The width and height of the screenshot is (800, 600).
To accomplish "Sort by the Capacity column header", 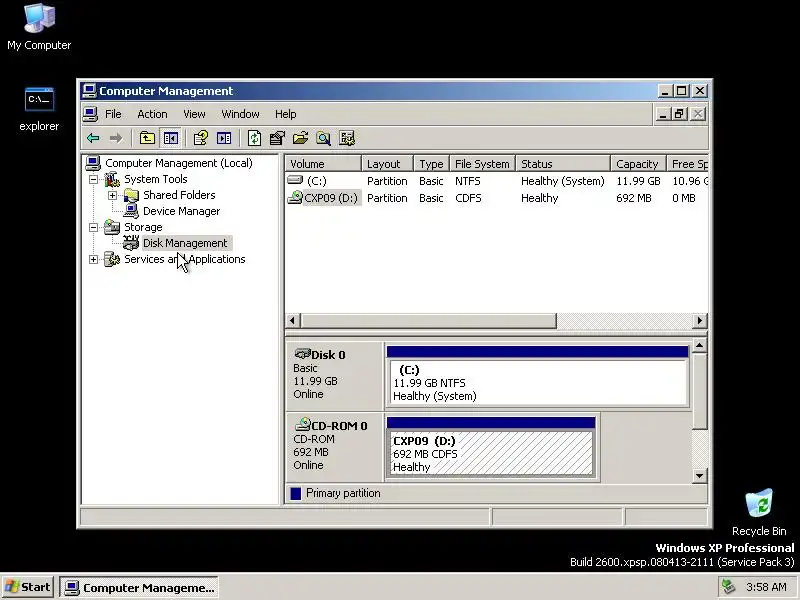I will pyautogui.click(x=638, y=164).
